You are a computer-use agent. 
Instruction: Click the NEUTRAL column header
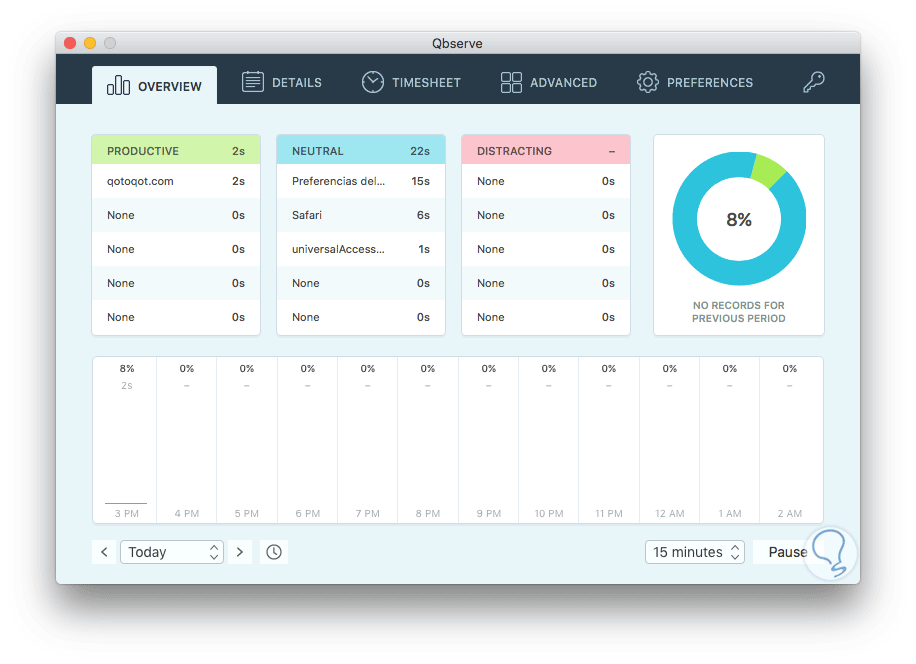coord(360,150)
